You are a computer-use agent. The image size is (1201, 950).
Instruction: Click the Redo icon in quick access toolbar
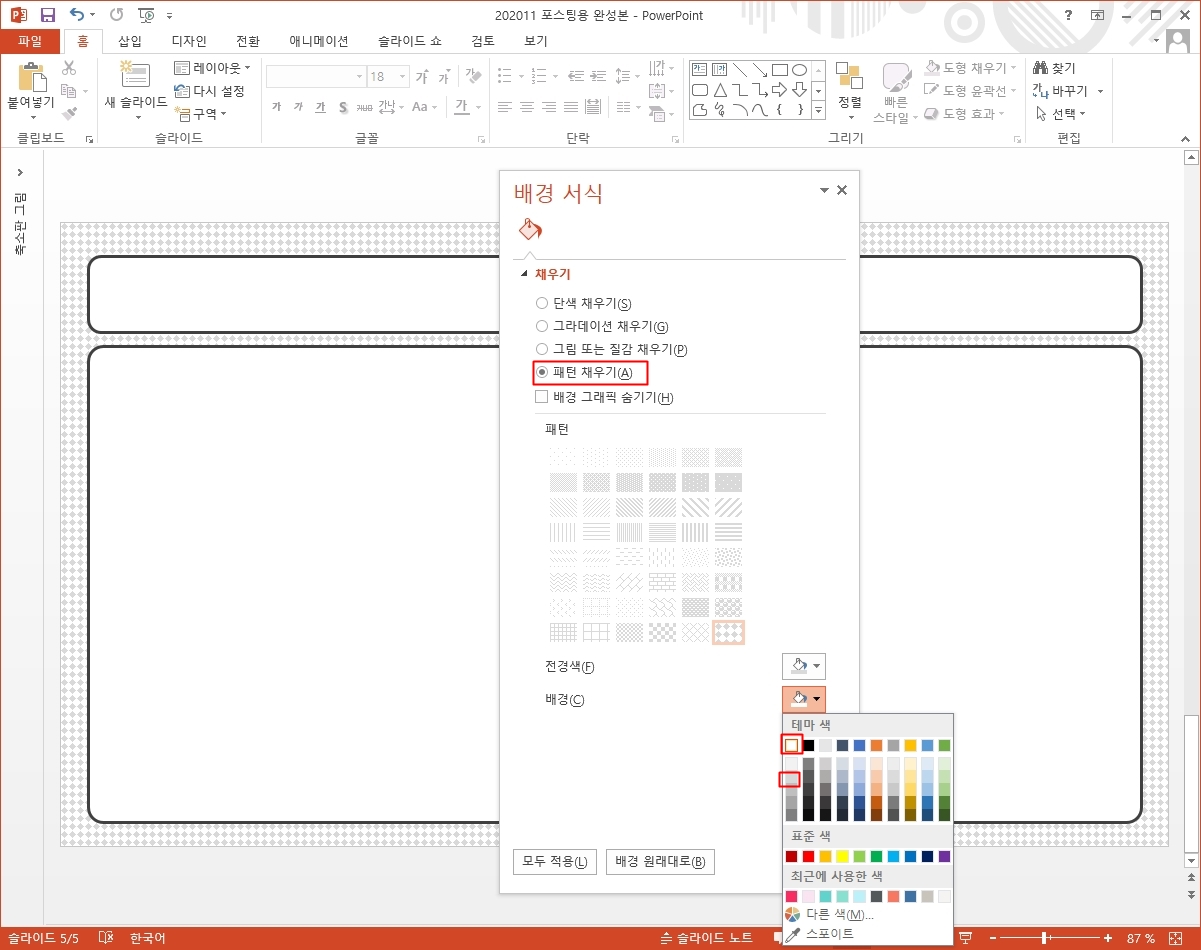tap(116, 15)
